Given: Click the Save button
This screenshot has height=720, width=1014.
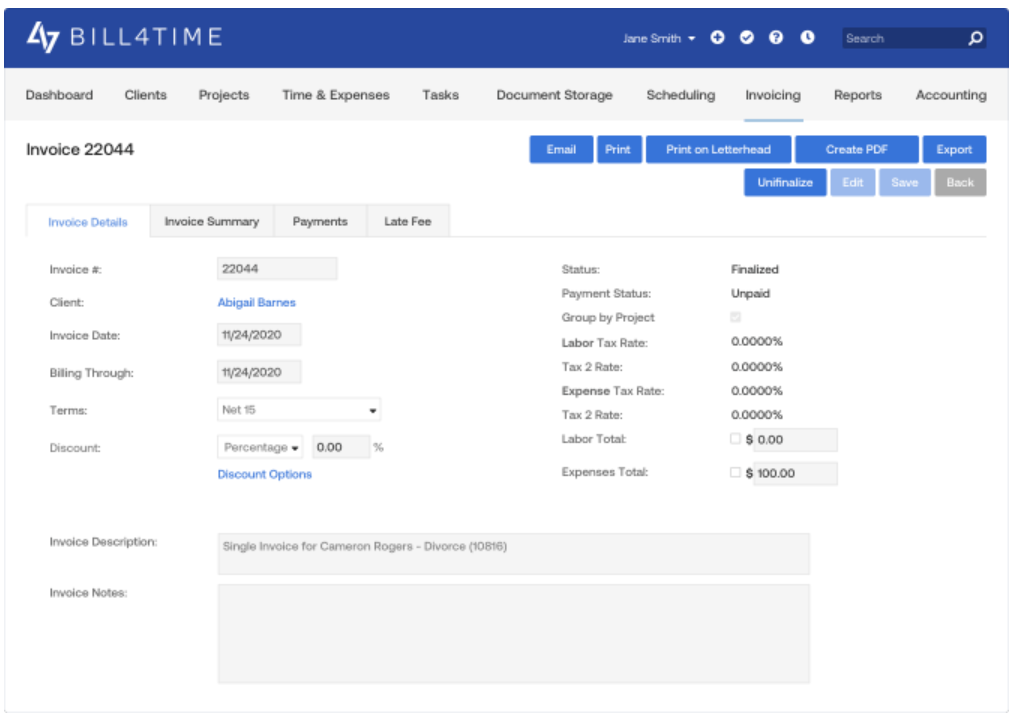Looking at the screenshot, I should (904, 182).
